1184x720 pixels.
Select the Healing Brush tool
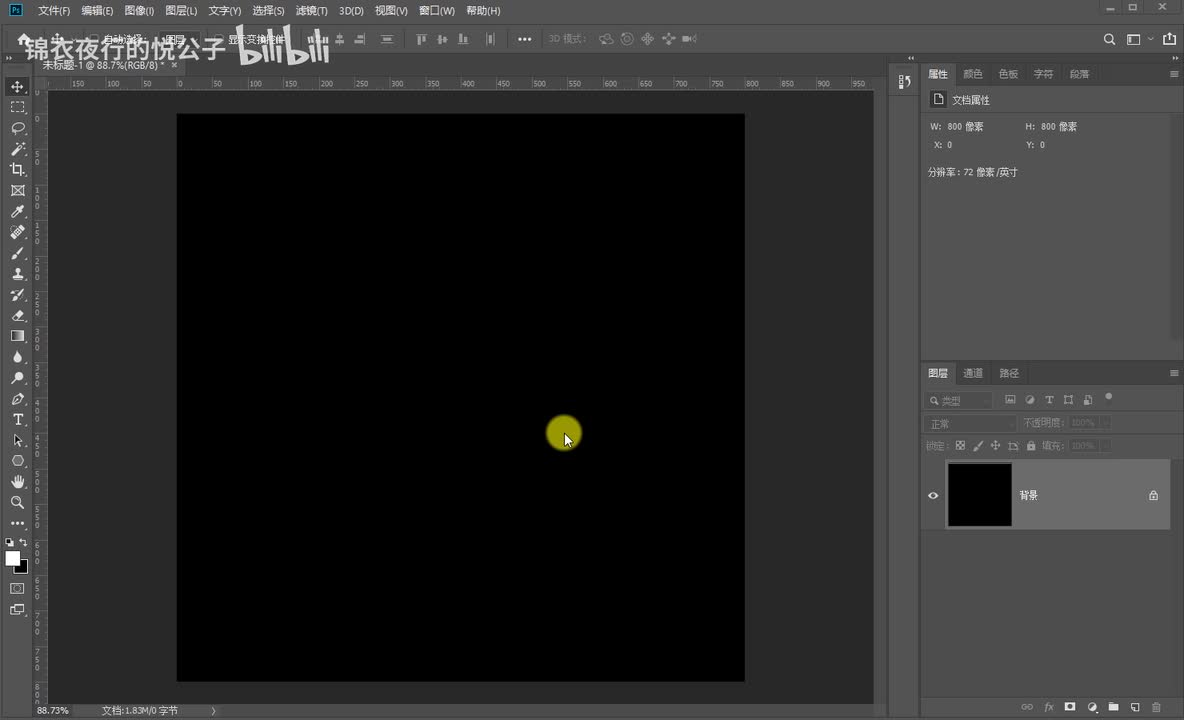tap(17, 232)
